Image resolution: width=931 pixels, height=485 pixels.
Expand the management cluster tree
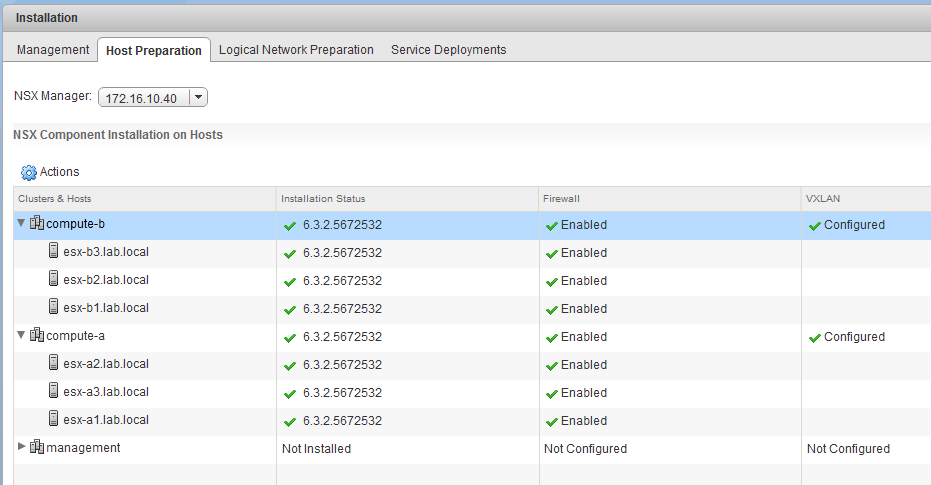tap(22, 447)
